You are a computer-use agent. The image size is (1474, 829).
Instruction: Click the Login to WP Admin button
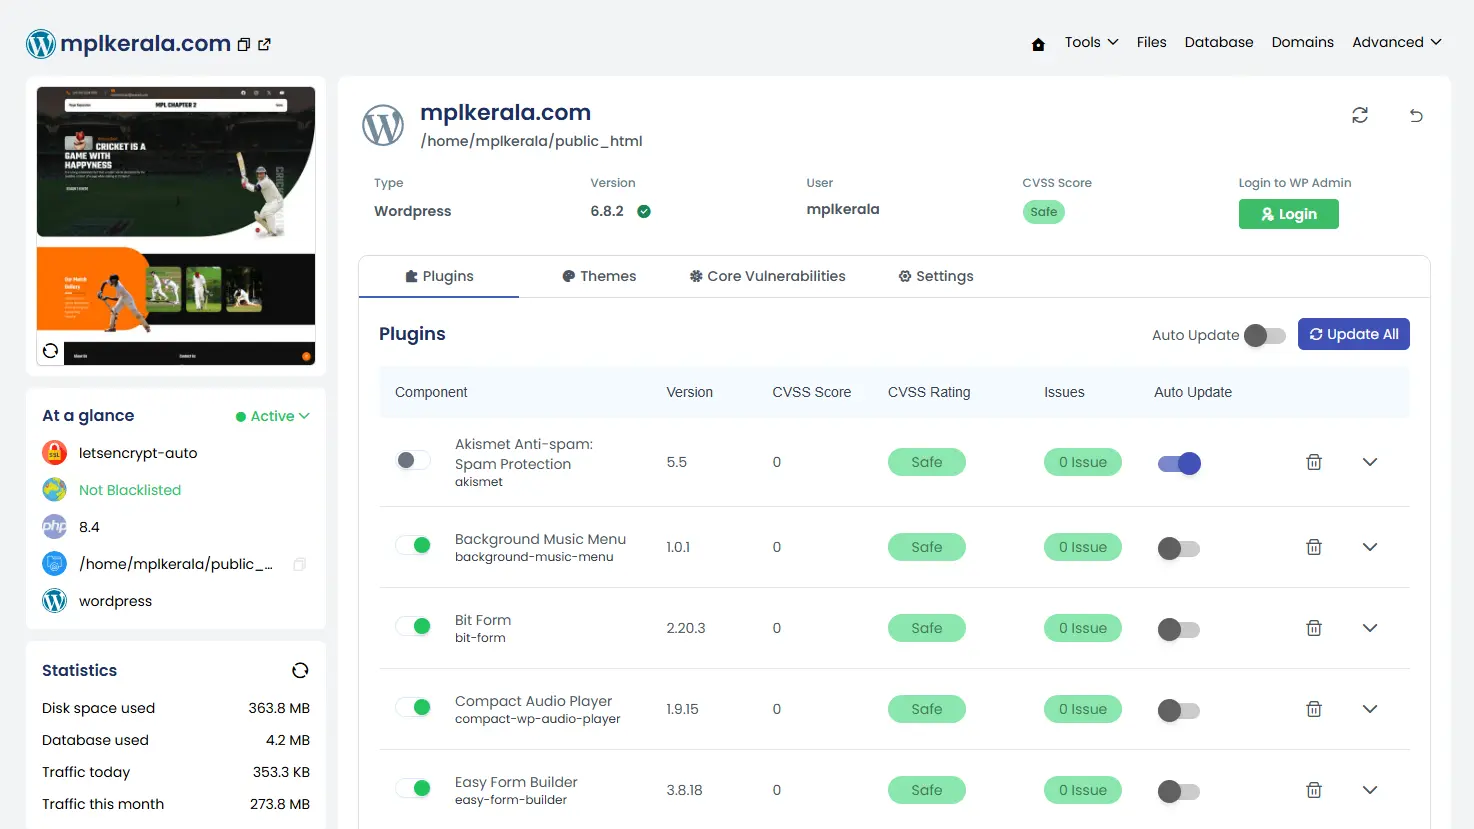(1288, 213)
